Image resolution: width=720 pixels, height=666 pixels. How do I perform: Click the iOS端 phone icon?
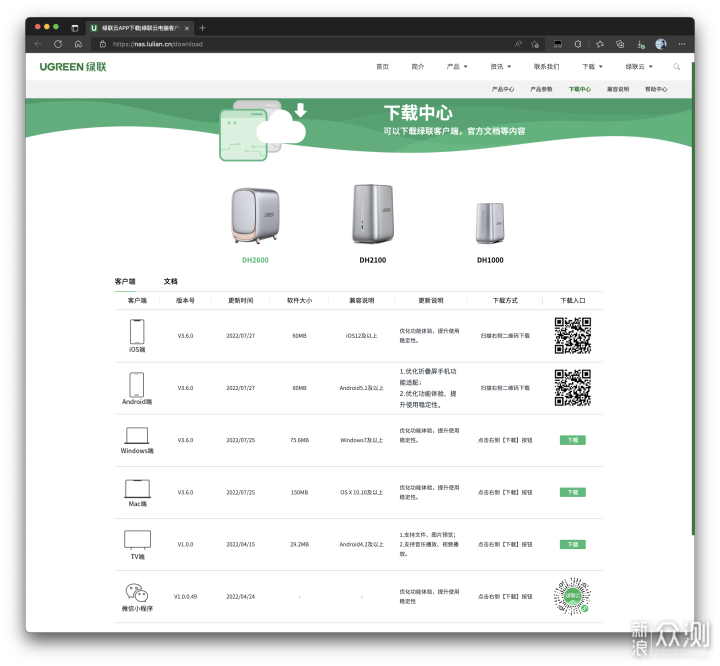pos(137,332)
